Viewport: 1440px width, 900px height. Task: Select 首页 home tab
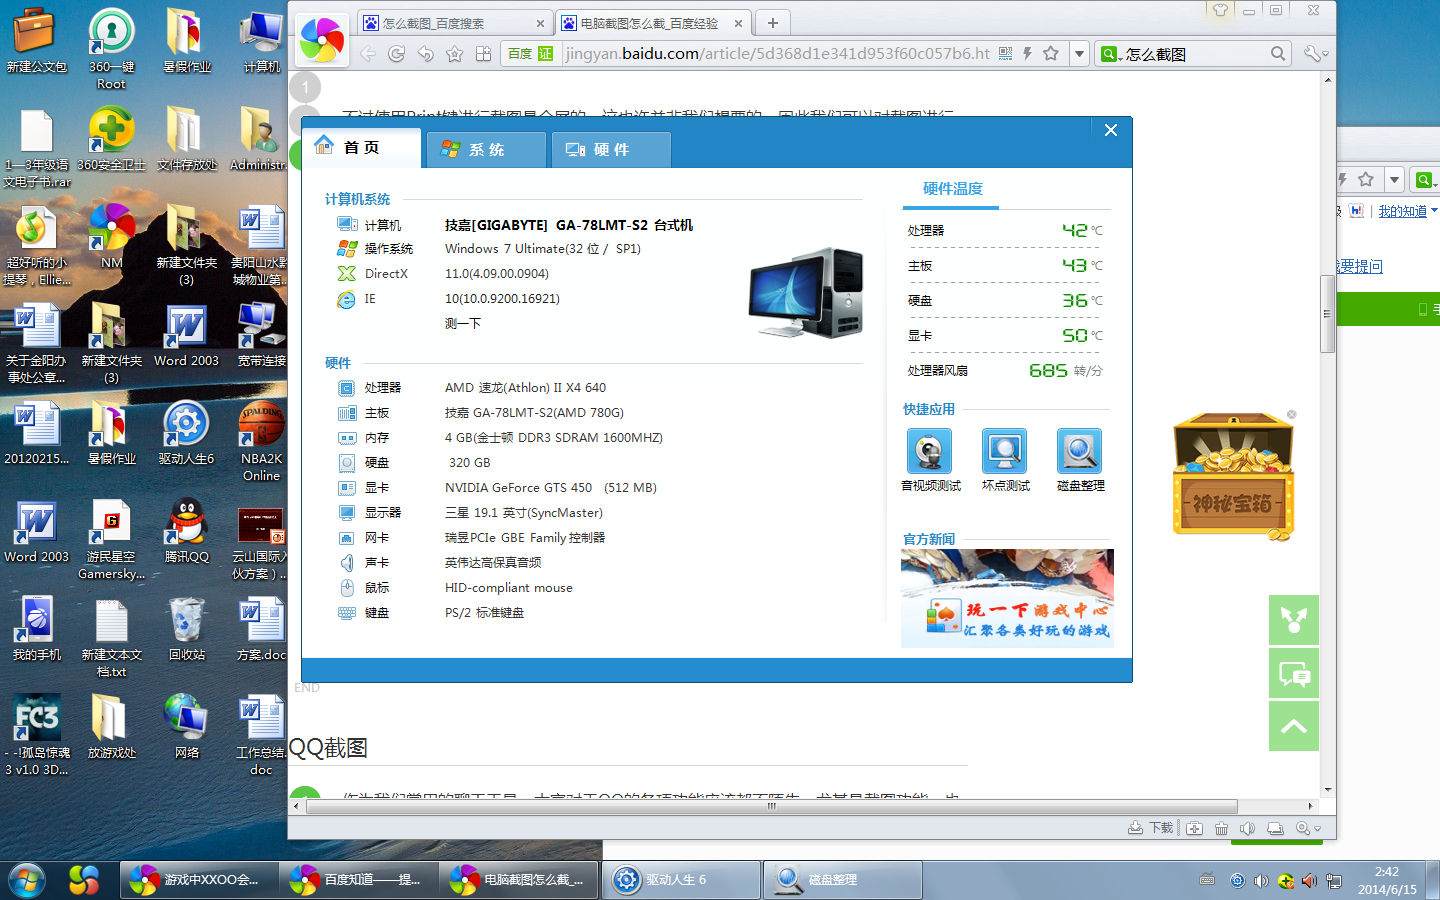(x=361, y=147)
